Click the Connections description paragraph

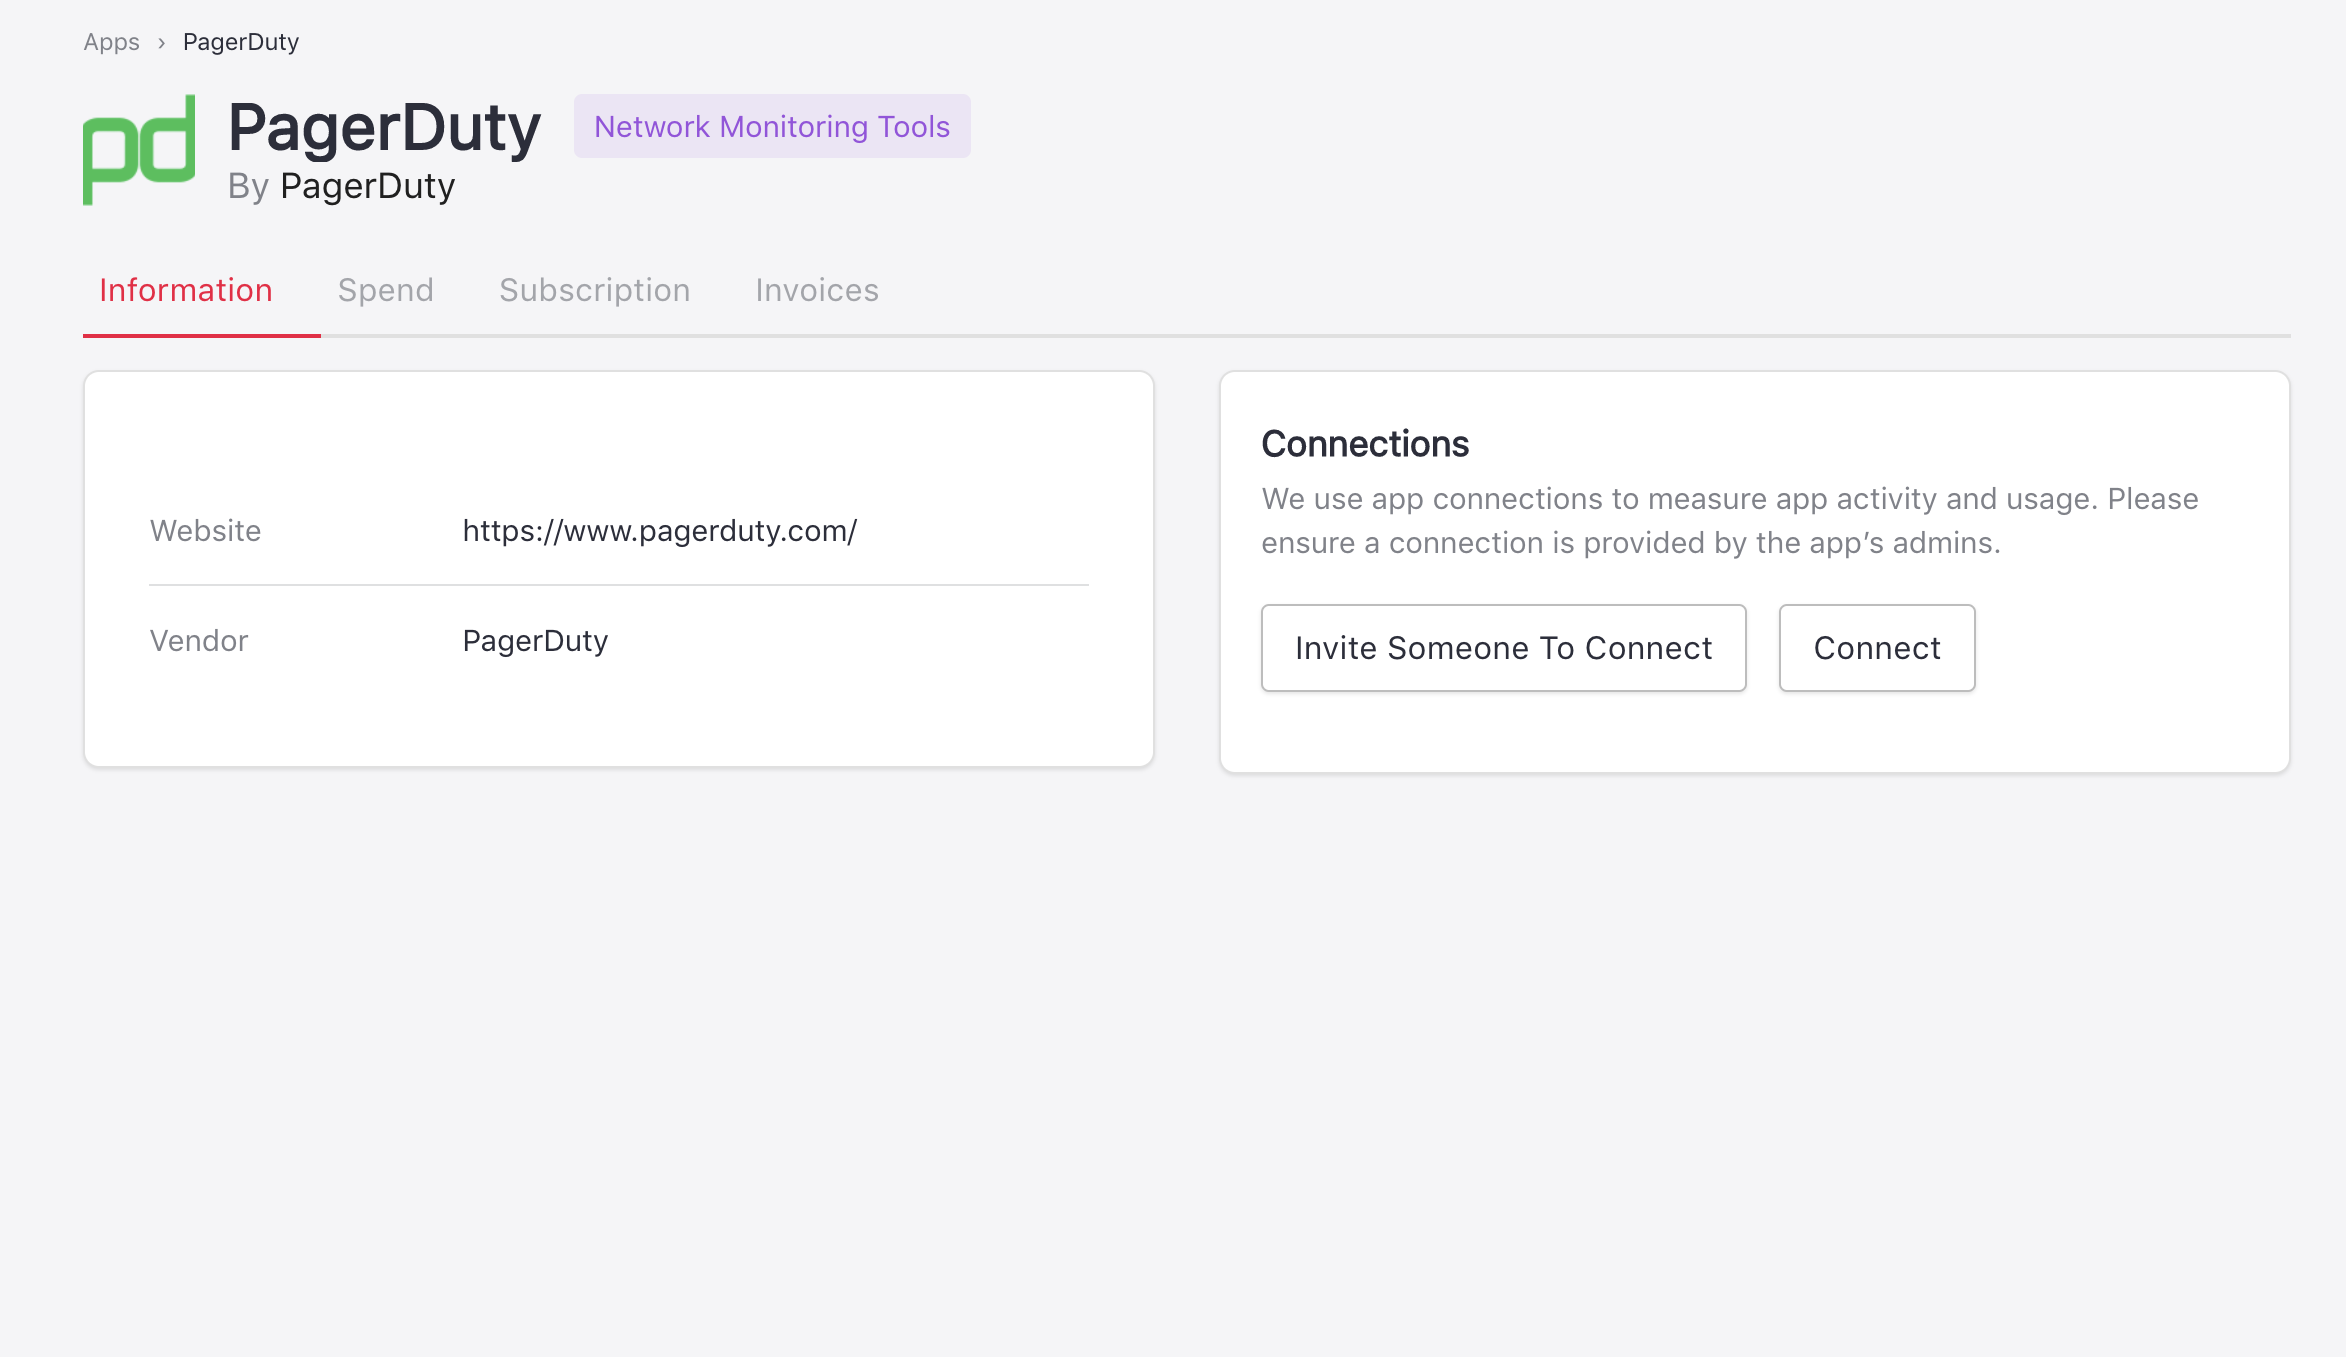[1729, 521]
